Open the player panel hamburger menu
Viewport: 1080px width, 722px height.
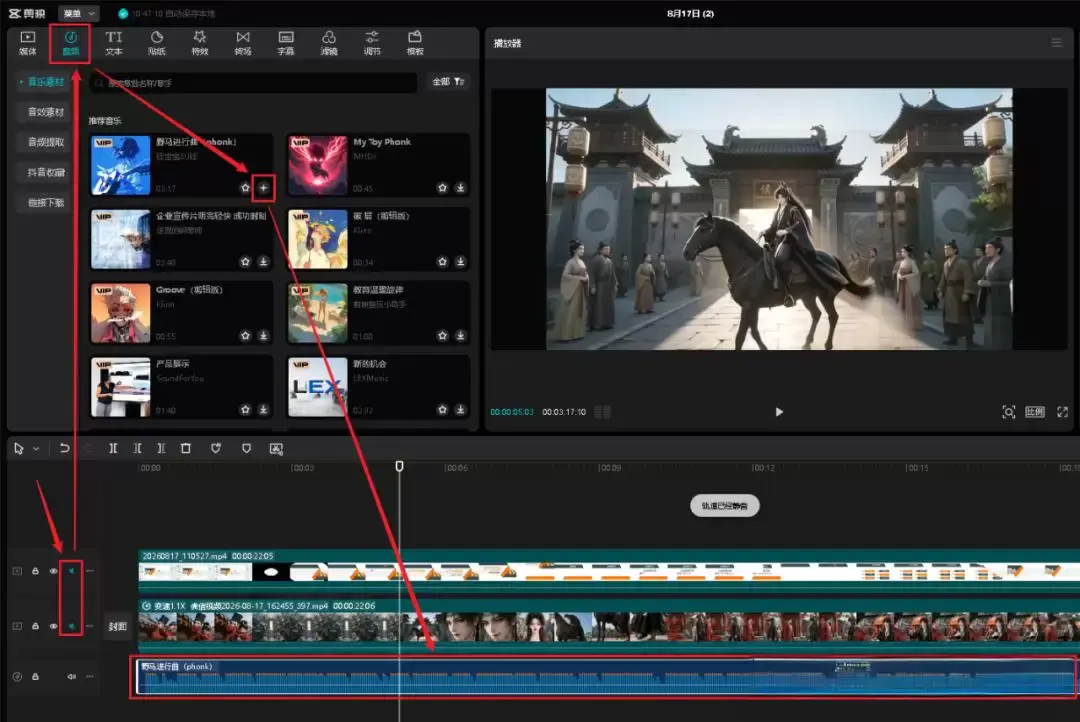tap(1056, 43)
